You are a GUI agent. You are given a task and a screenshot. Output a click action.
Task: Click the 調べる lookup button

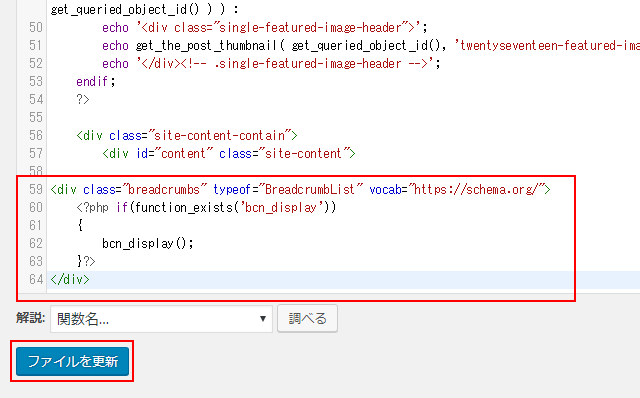pos(307,318)
